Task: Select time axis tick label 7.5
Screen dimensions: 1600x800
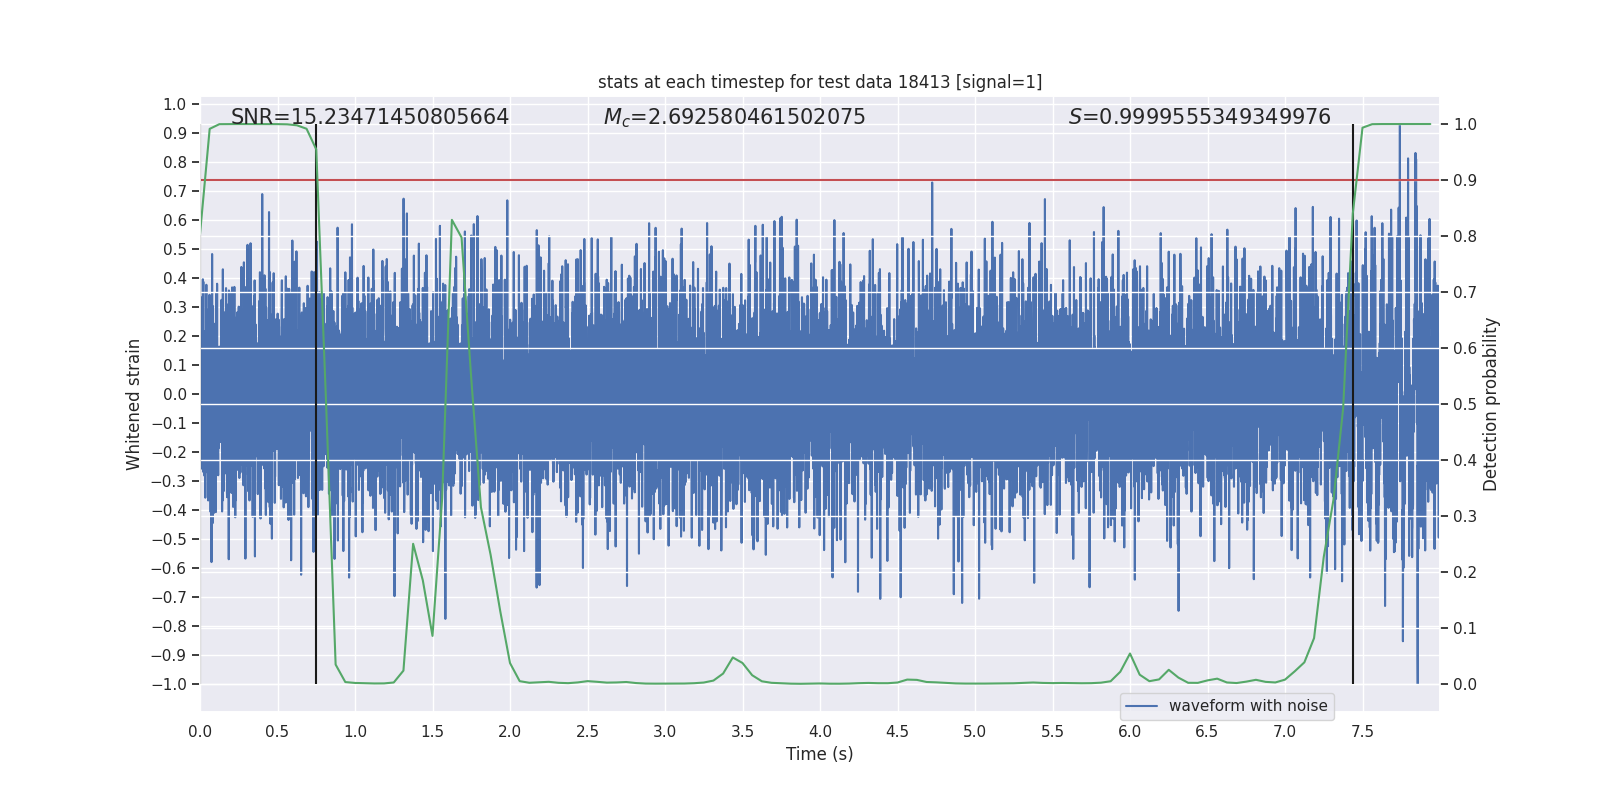Action: click(x=1363, y=731)
